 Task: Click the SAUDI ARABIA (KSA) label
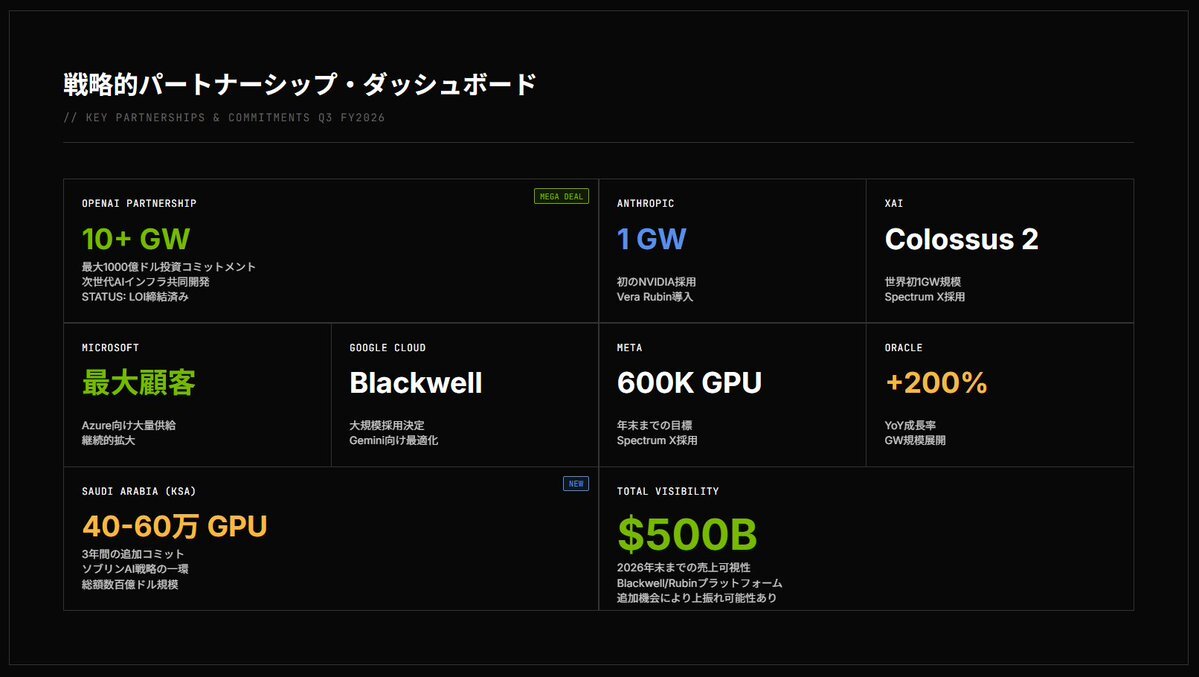point(139,492)
